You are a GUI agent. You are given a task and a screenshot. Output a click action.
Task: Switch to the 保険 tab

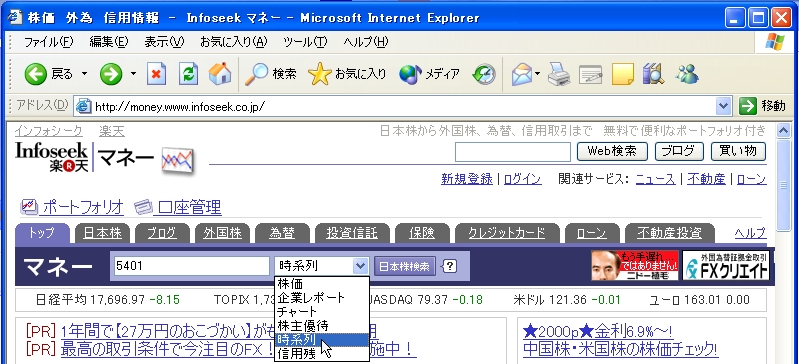[422, 233]
